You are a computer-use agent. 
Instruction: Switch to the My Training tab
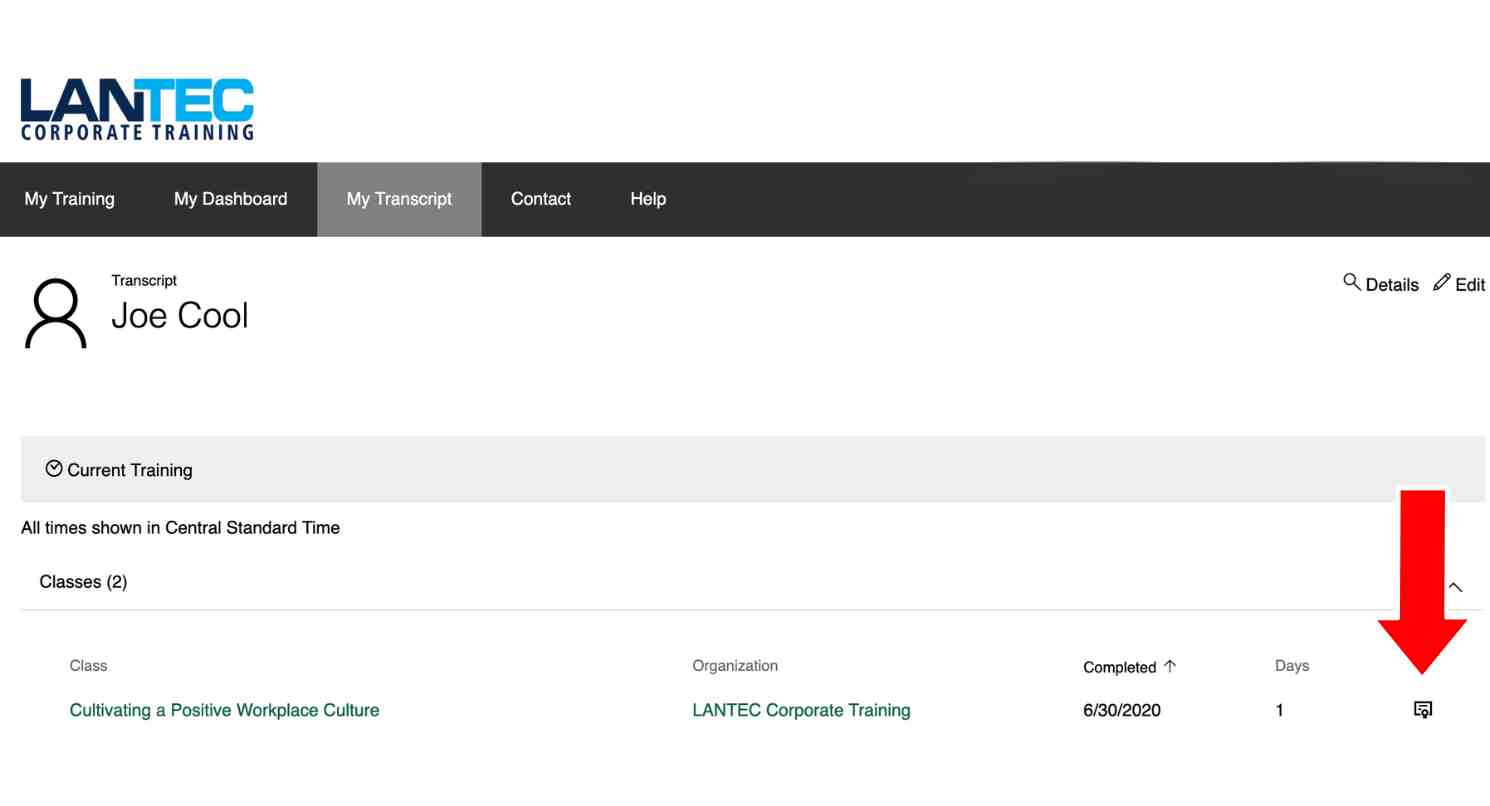click(x=69, y=199)
